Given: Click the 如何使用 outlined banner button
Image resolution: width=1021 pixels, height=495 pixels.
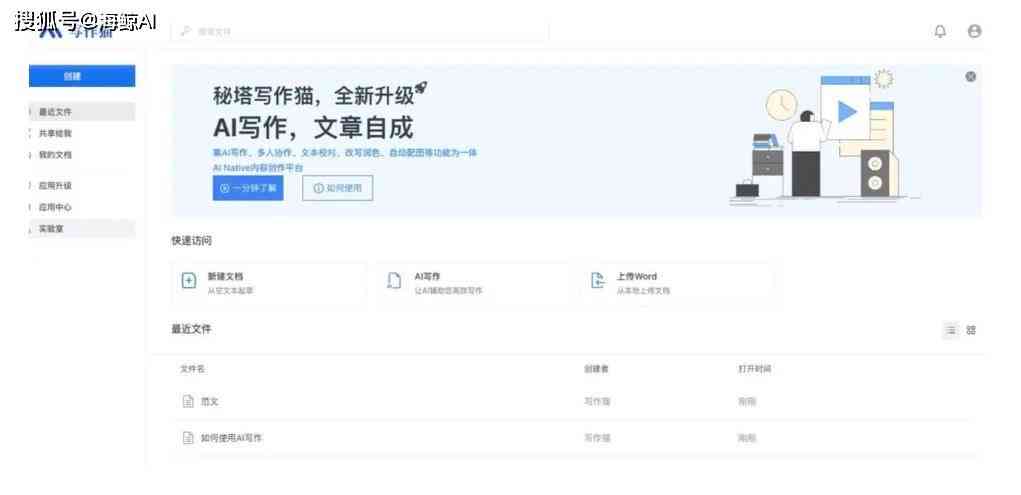Looking at the screenshot, I should [337, 188].
